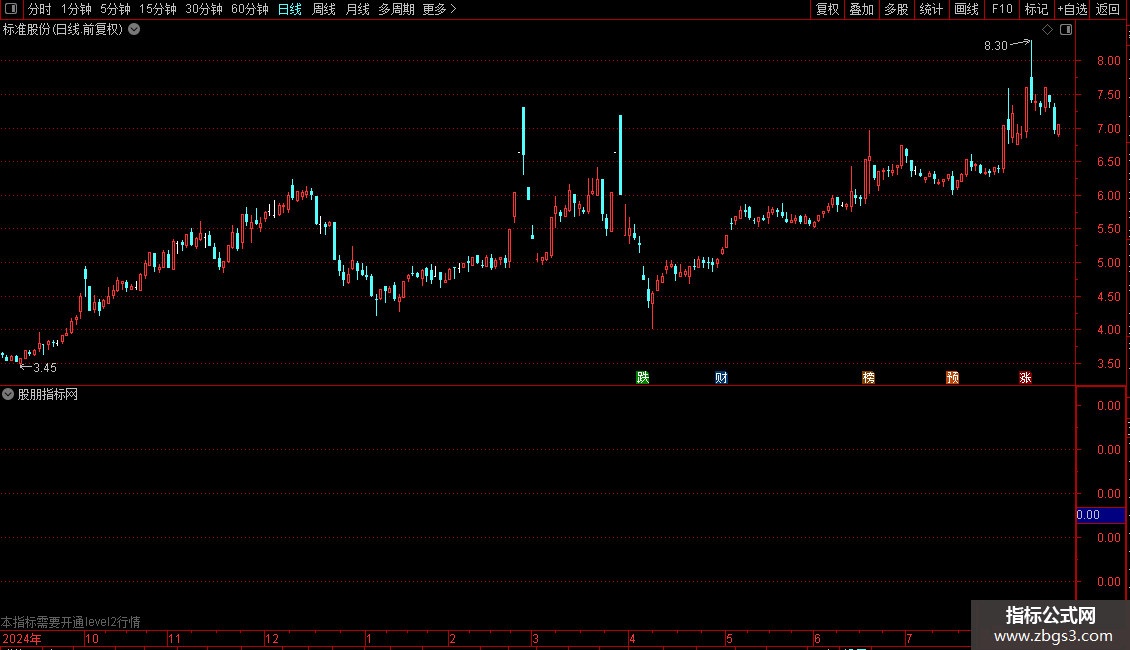Image resolution: width=1130 pixels, height=650 pixels.
Task: Click the 3.45 low price label
Action: [x=45, y=368]
